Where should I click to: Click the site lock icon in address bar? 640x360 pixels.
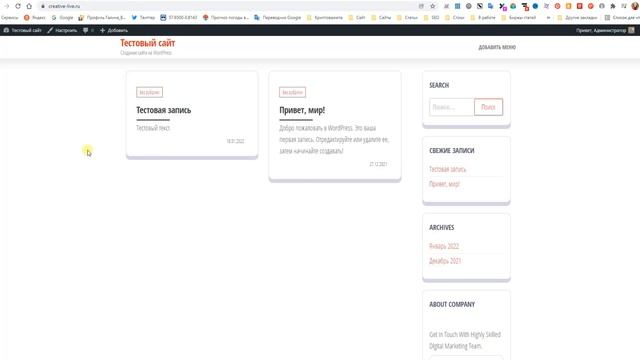(42, 6)
